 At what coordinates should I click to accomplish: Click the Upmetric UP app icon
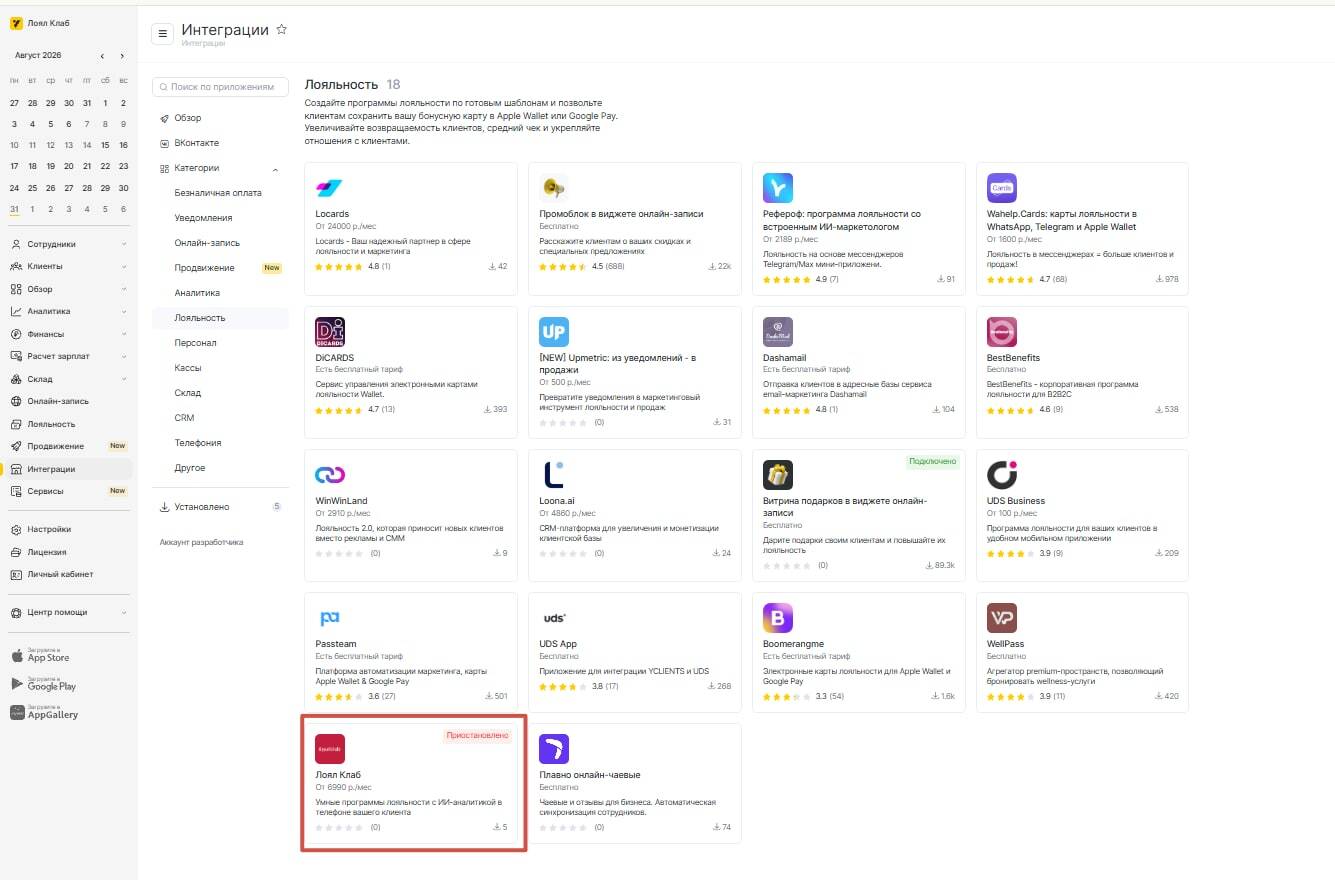click(x=553, y=332)
